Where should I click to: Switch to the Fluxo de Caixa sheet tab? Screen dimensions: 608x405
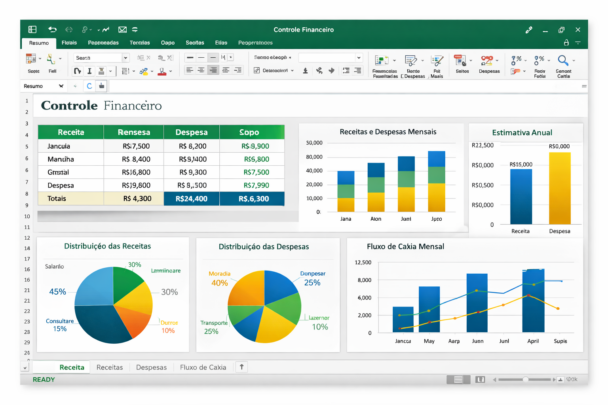pyautogui.click(x=202, y=367)
